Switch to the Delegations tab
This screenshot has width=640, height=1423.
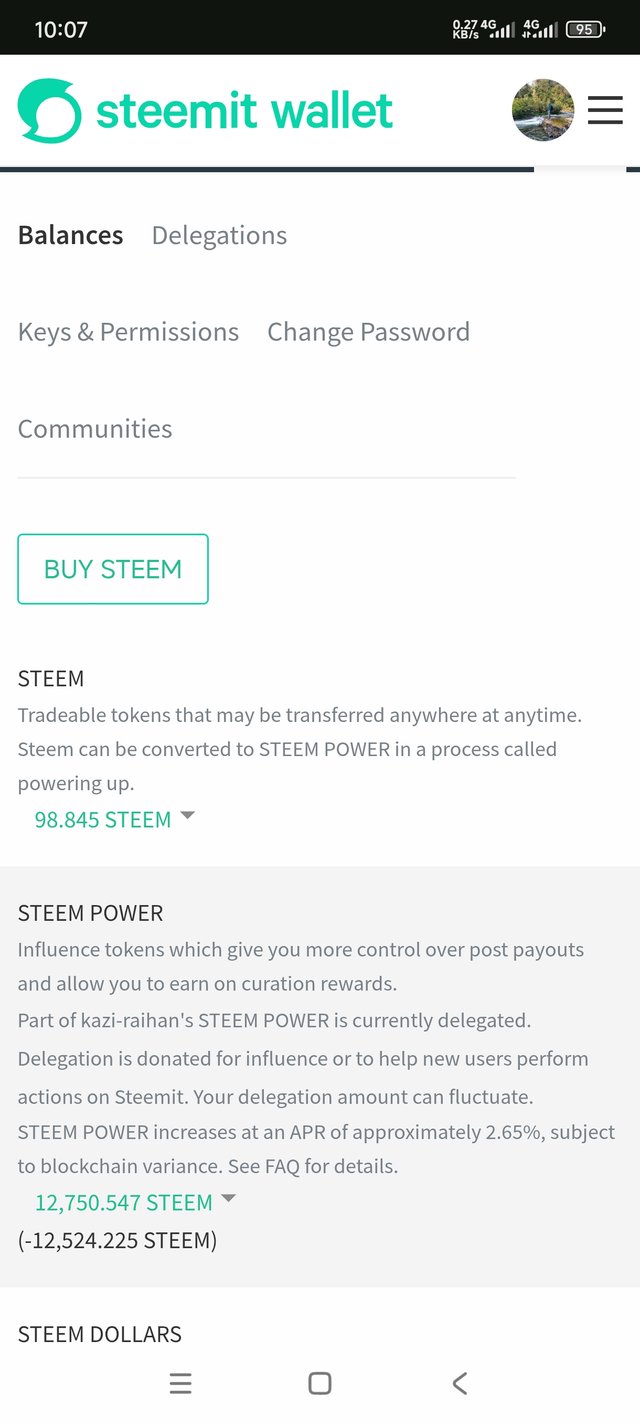point(219,235)
